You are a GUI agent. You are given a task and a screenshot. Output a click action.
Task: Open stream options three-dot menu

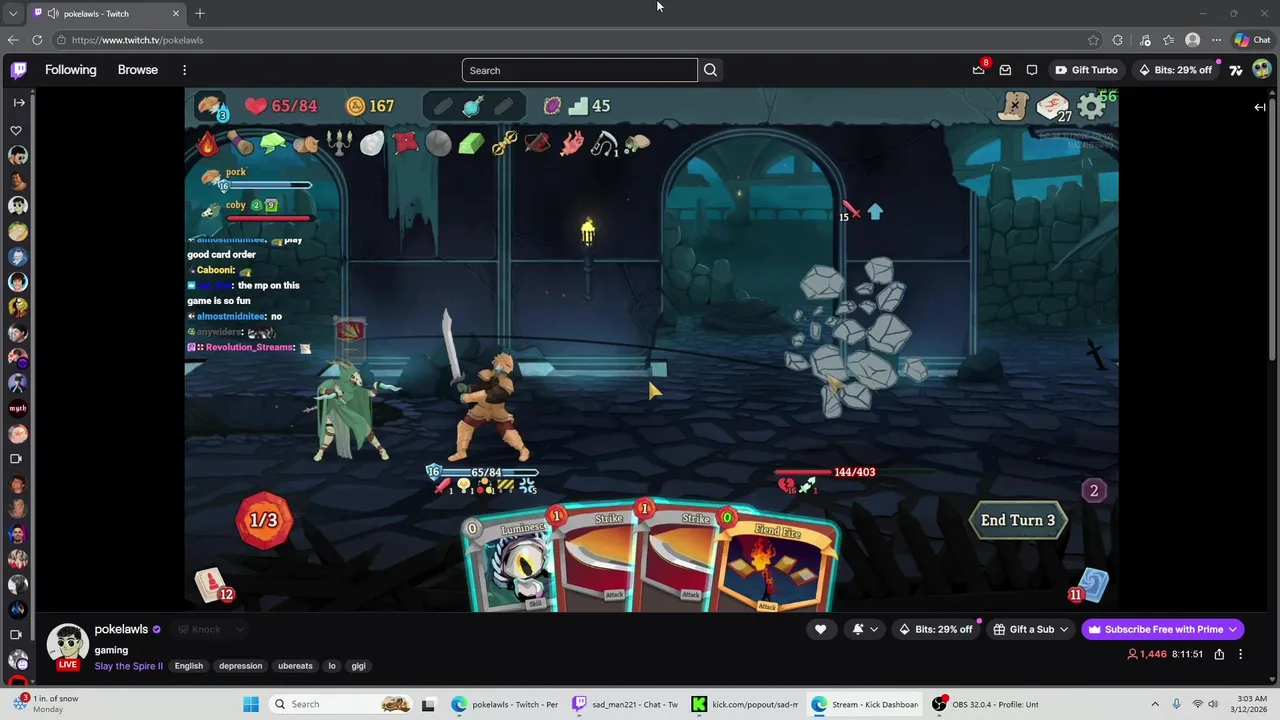[x=1240, y=654]
